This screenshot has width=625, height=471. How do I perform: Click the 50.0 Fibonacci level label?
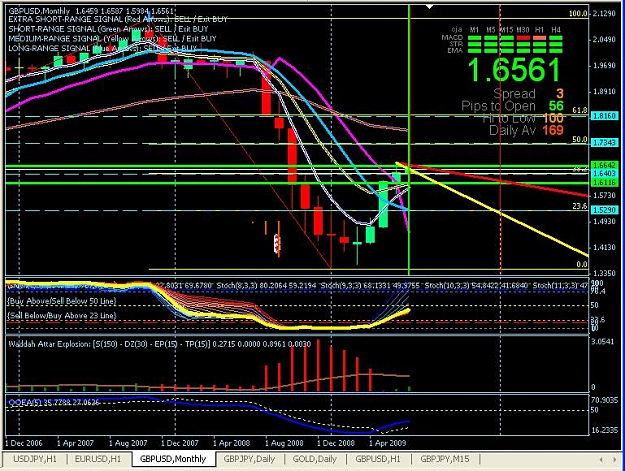(x=580, y=139)
